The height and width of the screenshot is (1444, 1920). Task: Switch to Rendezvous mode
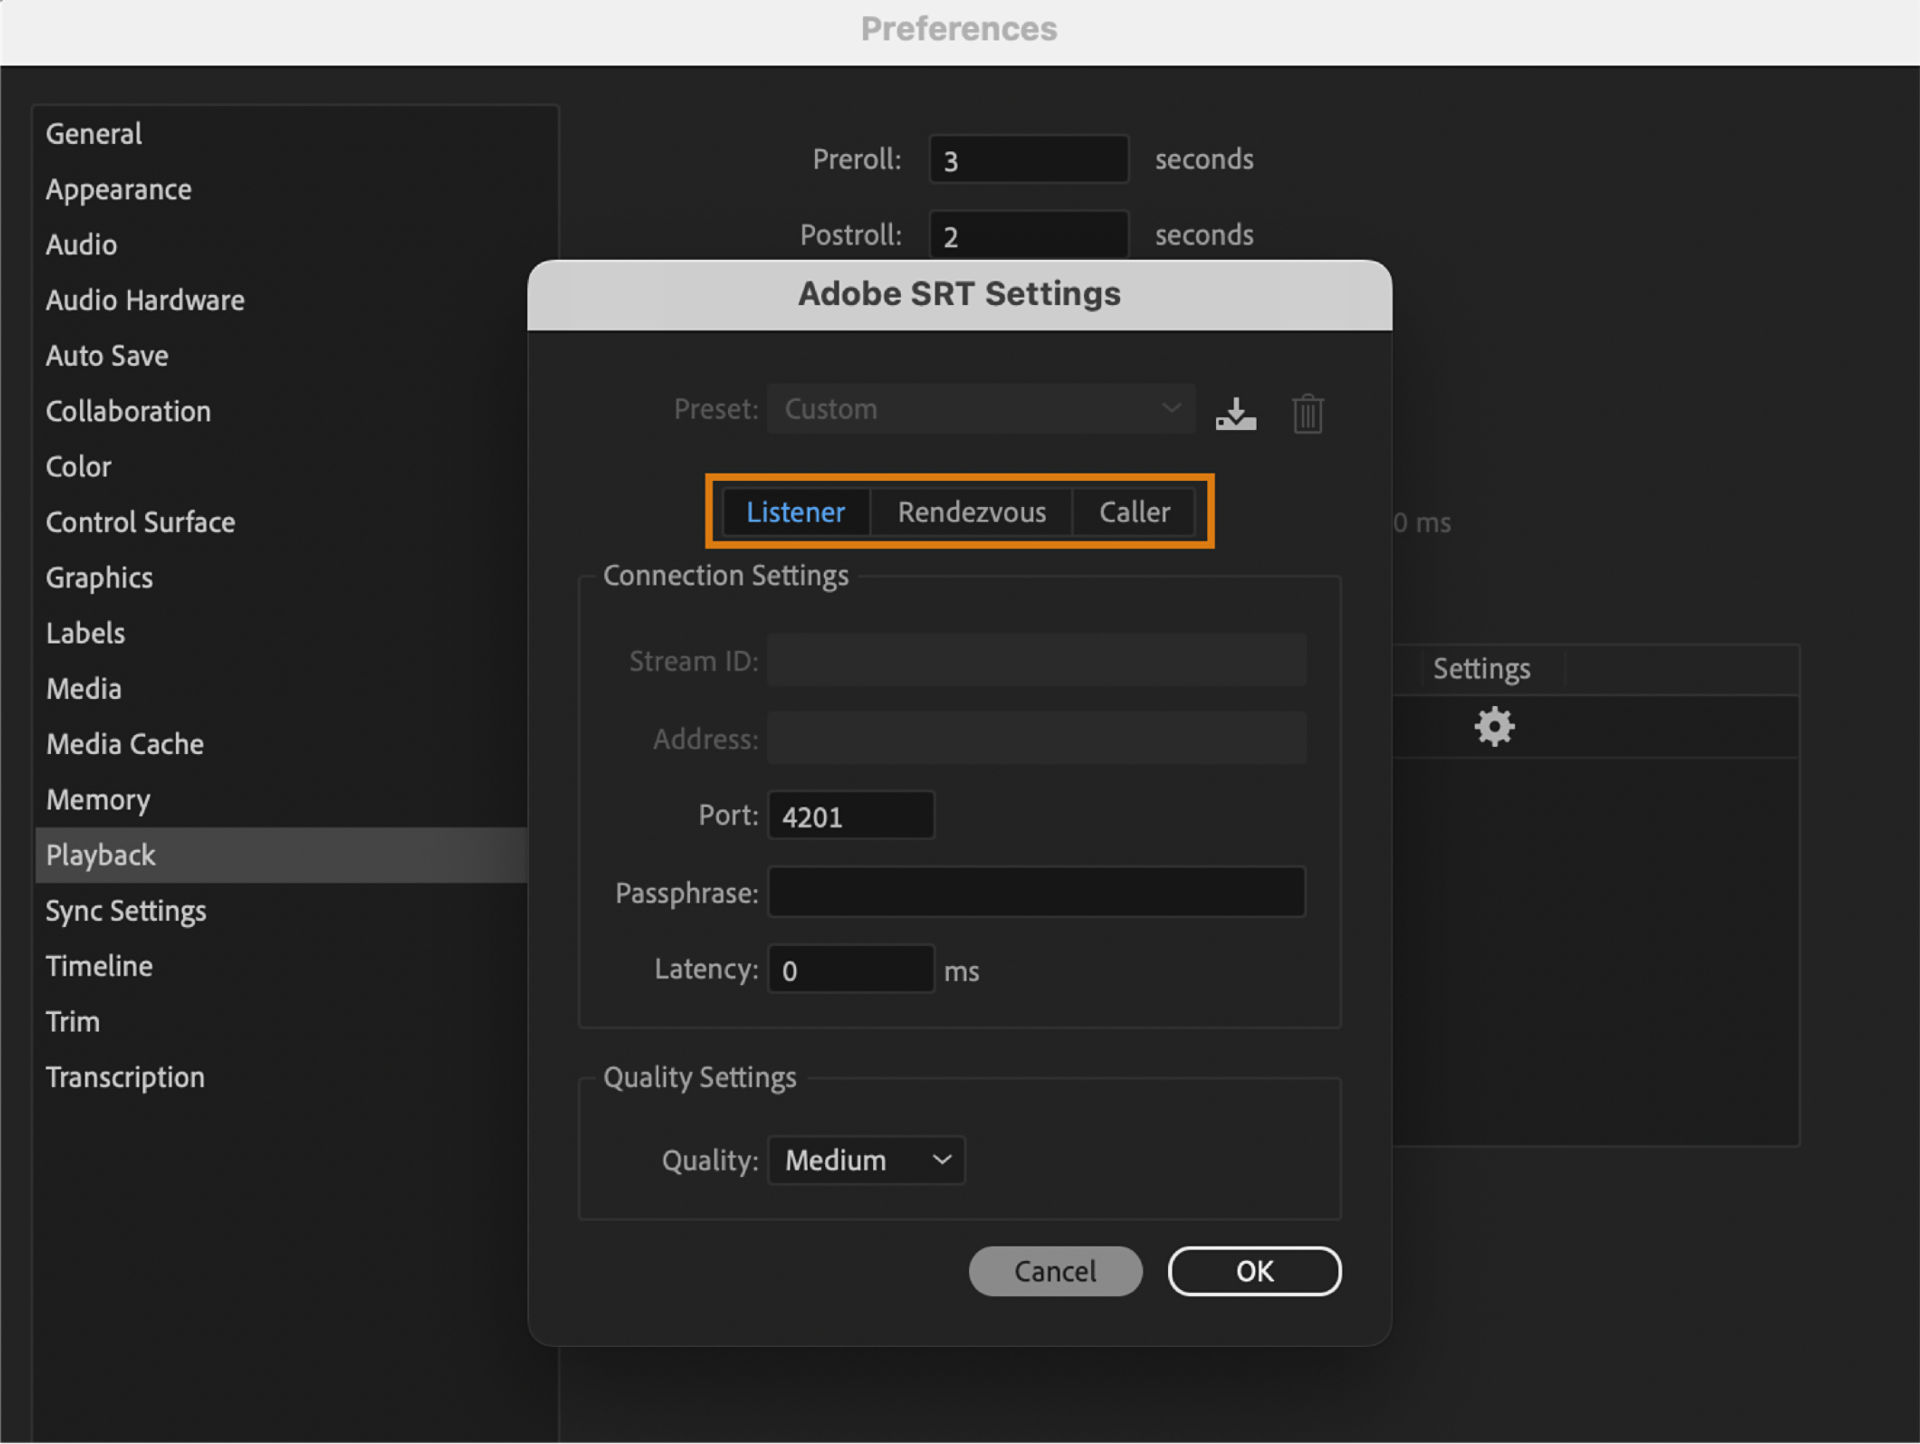(x=971, y=511)
